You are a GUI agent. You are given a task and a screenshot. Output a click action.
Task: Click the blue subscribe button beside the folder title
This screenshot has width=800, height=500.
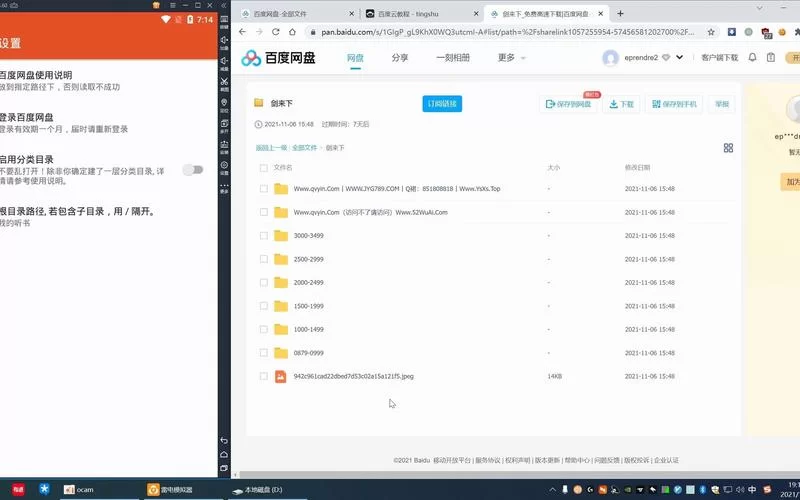(442, 104)
